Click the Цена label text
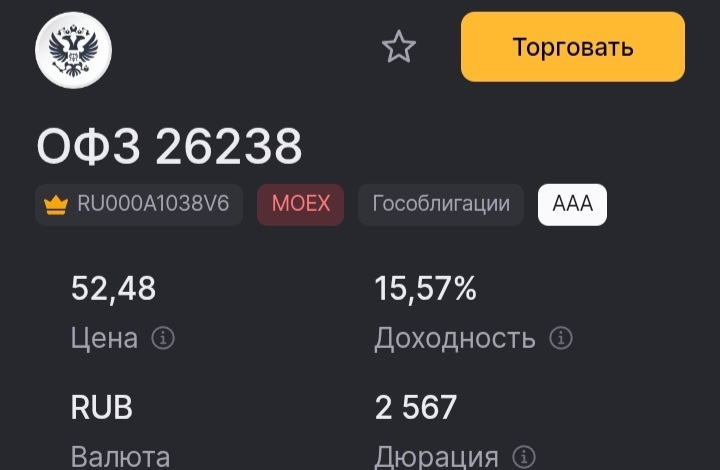Image resolution: width=720 pixels, height=470 pixels. (x=104, y=338)
